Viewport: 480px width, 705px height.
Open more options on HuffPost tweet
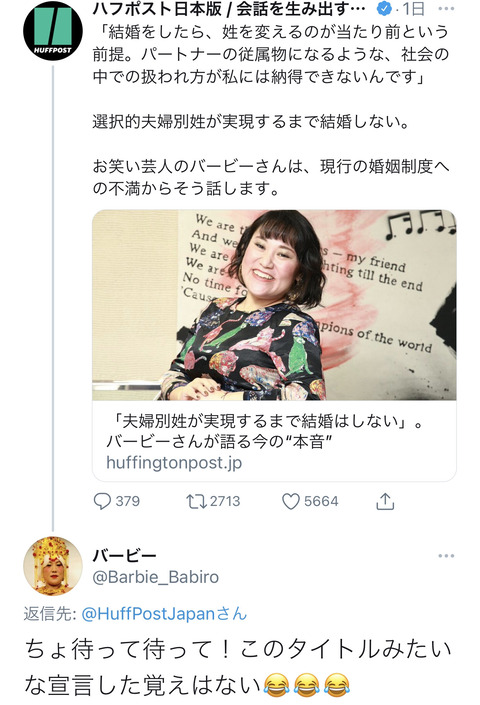coord(446,9)
